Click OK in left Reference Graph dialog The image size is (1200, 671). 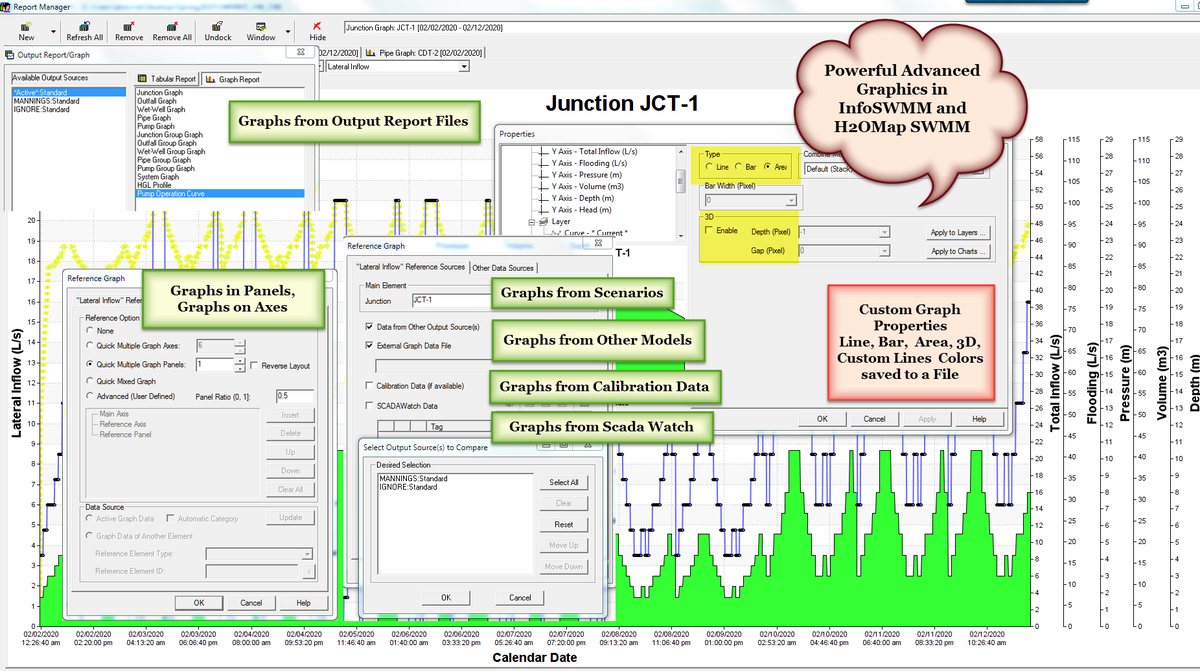199,603
